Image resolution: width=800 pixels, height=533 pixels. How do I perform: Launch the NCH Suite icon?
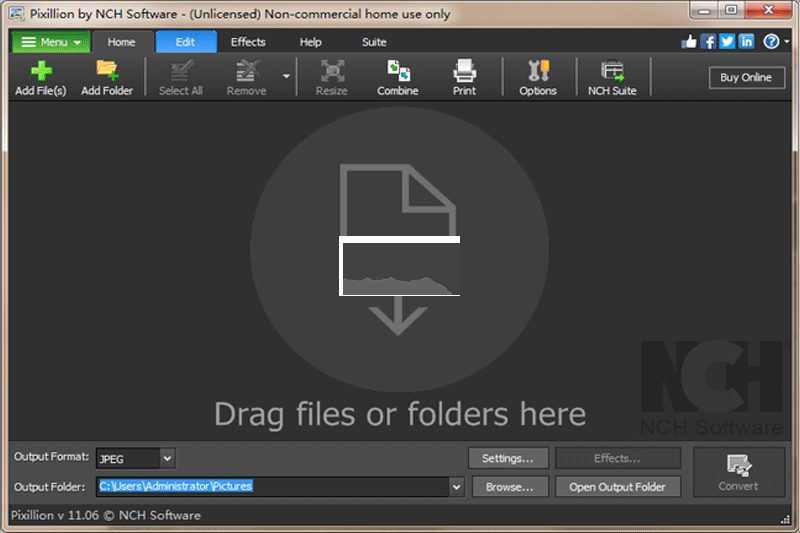611,77
